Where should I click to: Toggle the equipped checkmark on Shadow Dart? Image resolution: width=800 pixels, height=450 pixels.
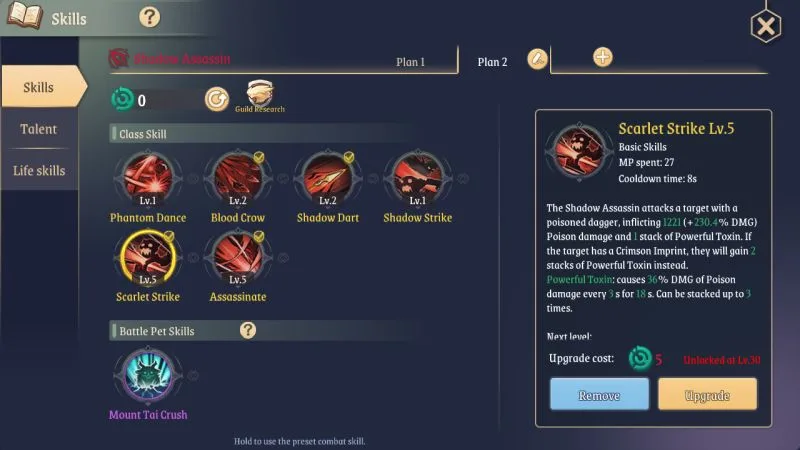348,158
